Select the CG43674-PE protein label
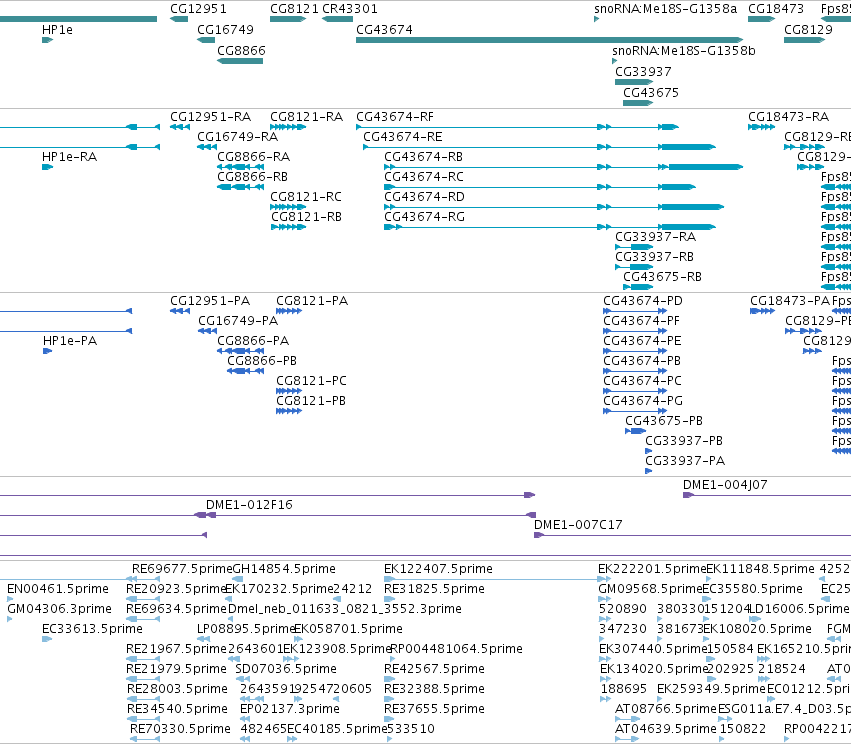851x744 pixels. (x=642, y=341)
